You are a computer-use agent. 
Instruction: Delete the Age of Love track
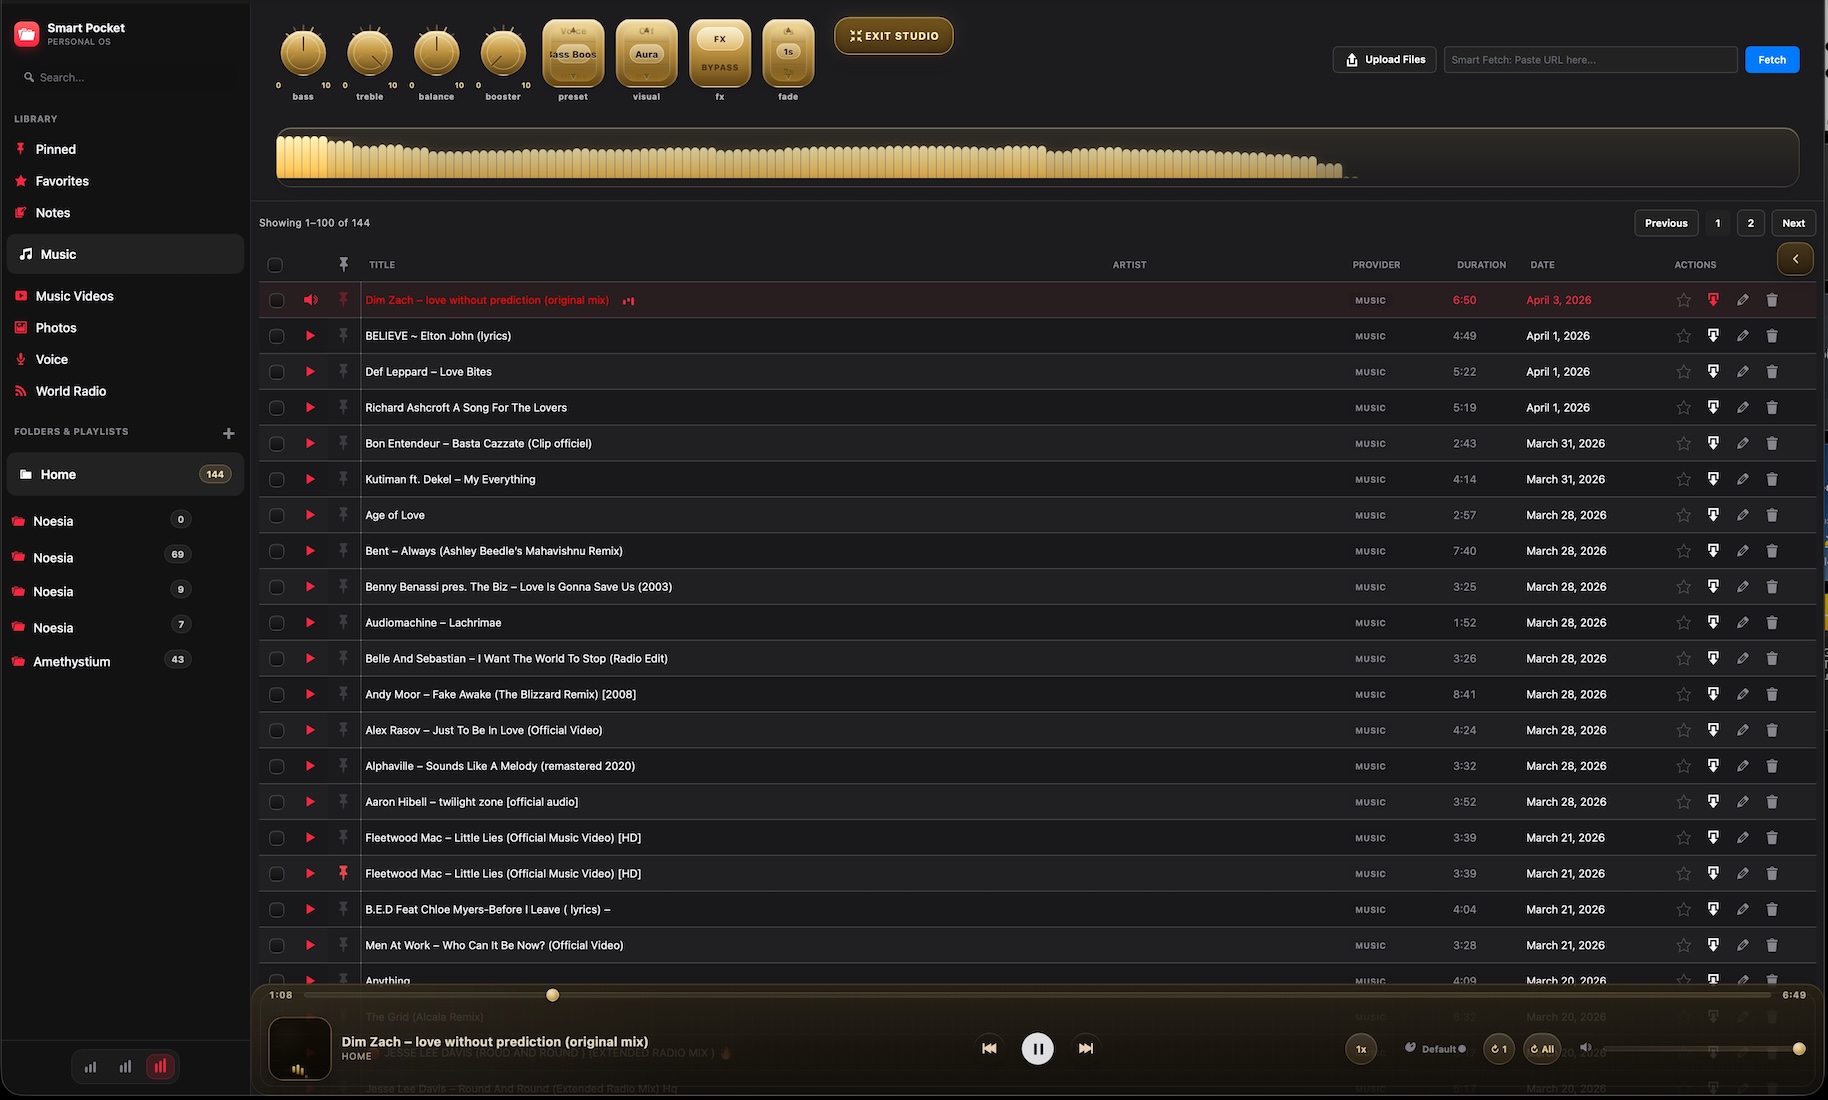click(x=1772, y=515)
